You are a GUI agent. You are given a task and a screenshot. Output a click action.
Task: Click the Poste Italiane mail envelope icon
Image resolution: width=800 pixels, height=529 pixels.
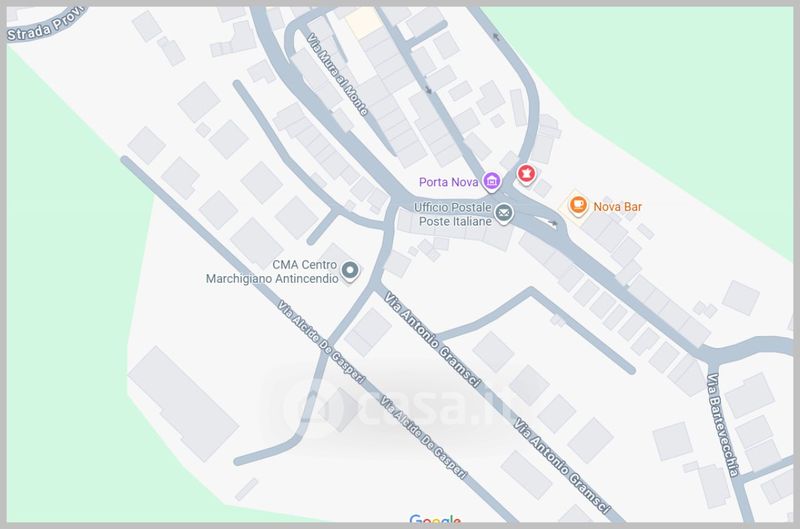pos(504,213)
